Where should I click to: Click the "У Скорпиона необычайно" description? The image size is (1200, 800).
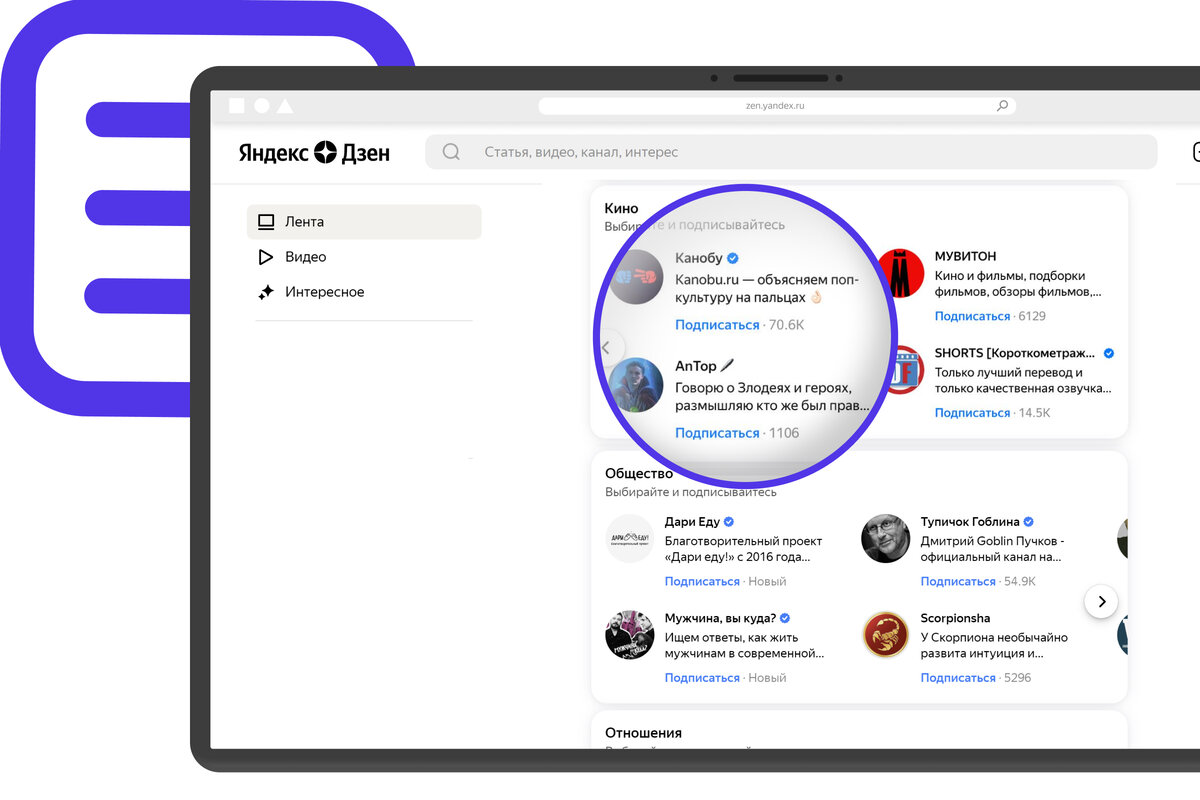click(994, 645)
